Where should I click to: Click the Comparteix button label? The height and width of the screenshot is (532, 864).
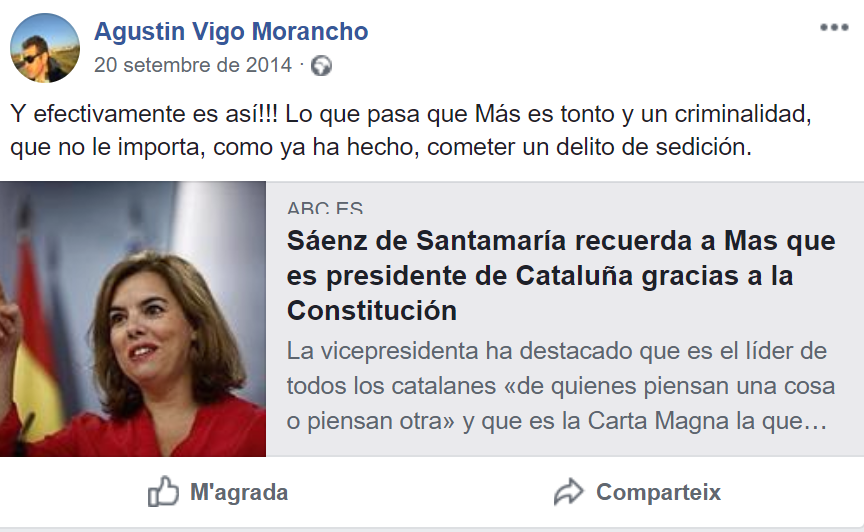pos(658,492)
